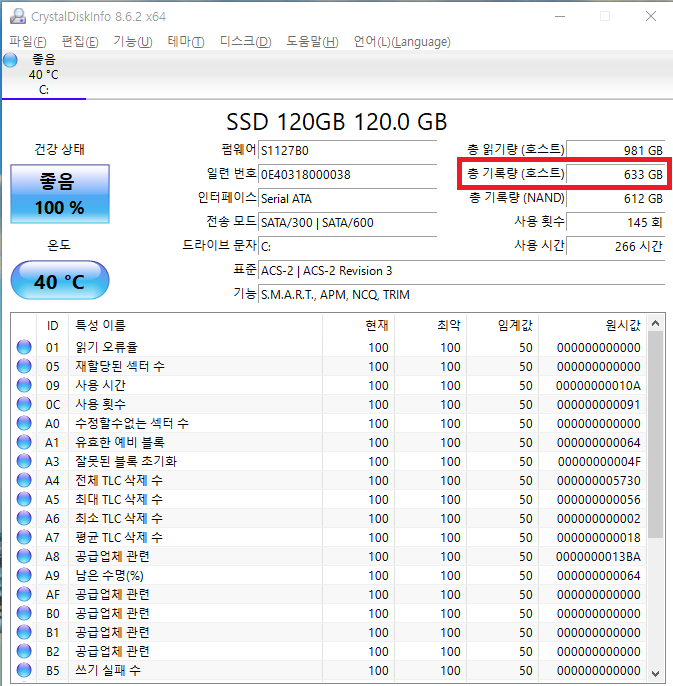Click the disk C: health status orb

pyautogui.click(x=10, y=60)
